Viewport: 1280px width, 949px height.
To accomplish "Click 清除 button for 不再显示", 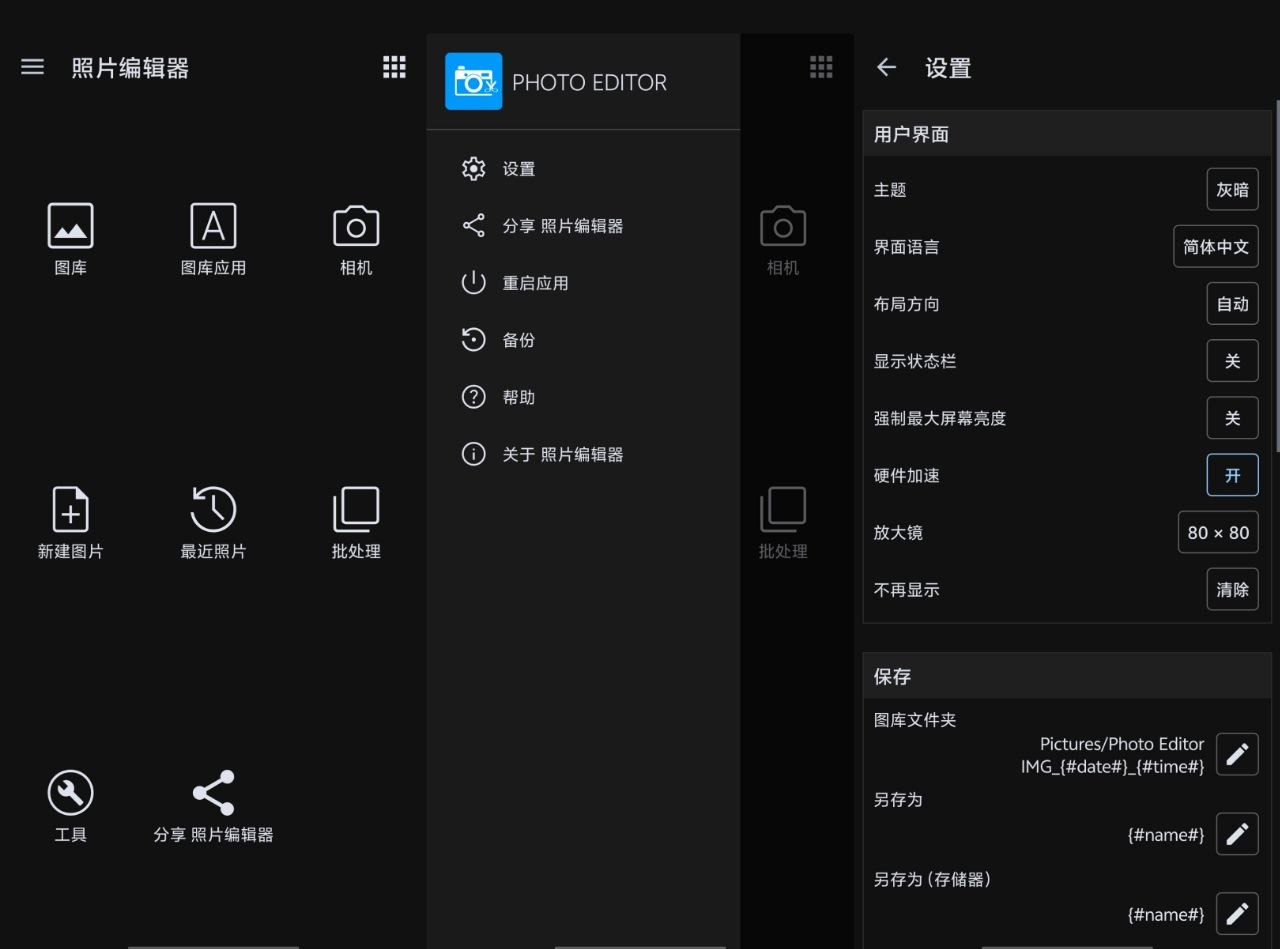I will 1232,590.
